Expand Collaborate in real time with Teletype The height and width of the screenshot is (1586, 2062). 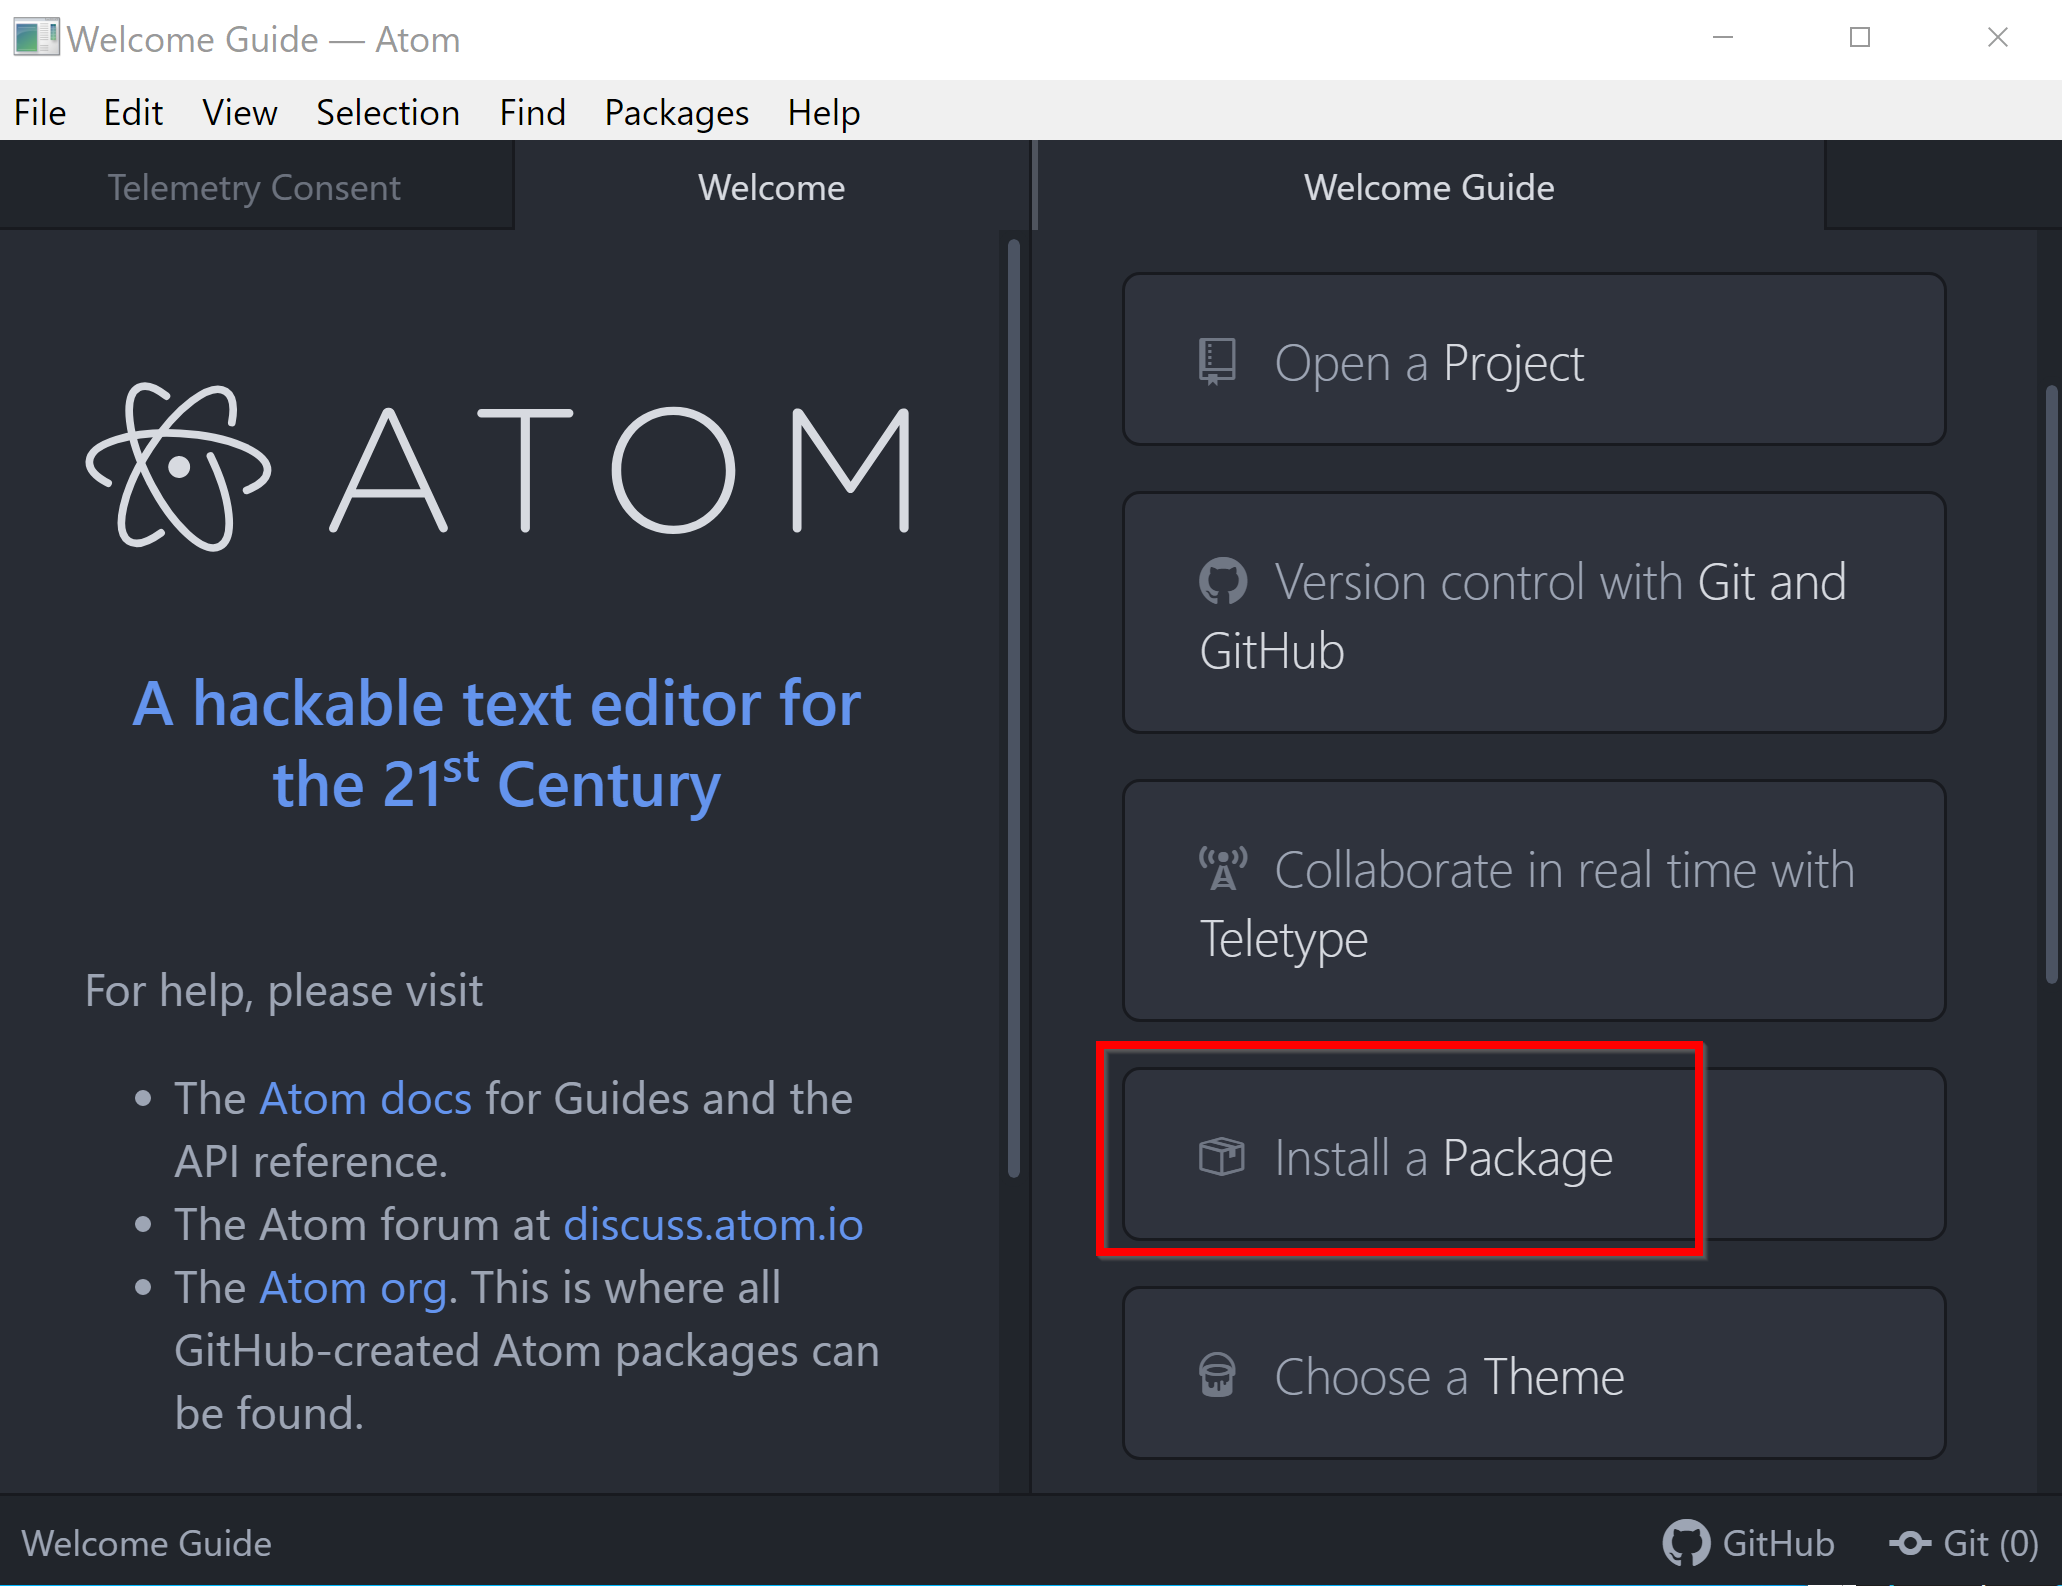1534,901
